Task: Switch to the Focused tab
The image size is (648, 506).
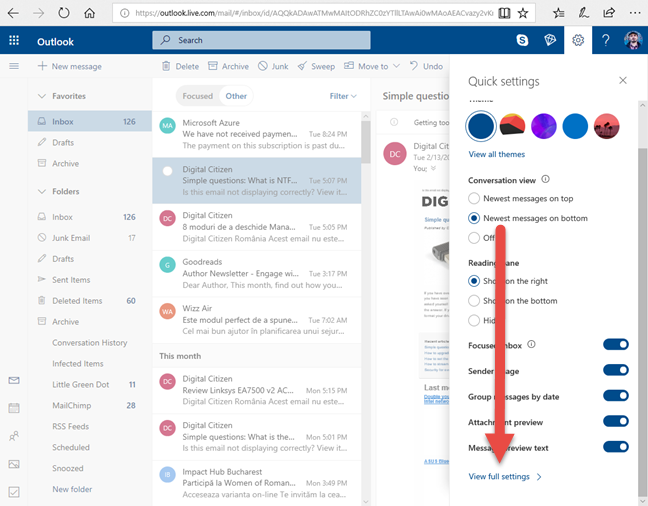Action: (198, 96)
